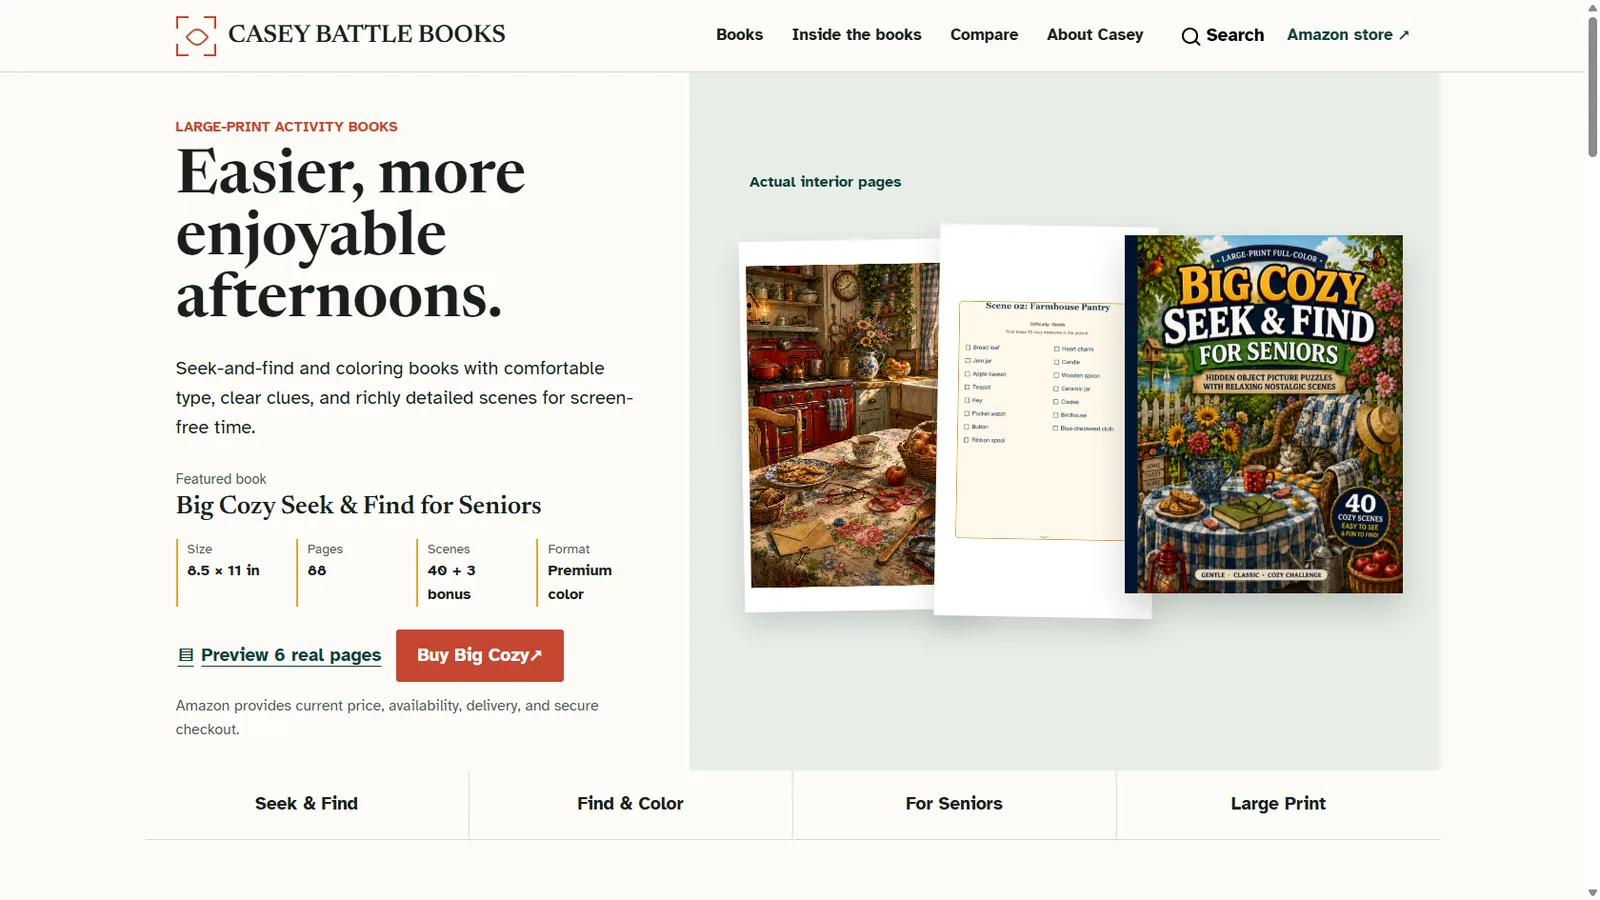Select the Seek & Find category tab
Image resolution: width=1600 pixels, height=900 pixels.
click(x=306, y=804)
